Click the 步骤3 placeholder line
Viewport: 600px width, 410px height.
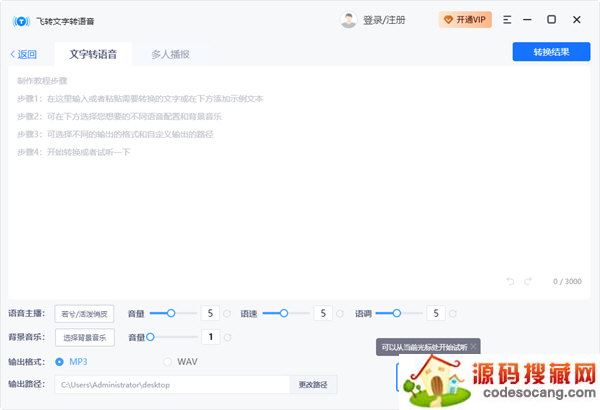[x=115, y=134]
